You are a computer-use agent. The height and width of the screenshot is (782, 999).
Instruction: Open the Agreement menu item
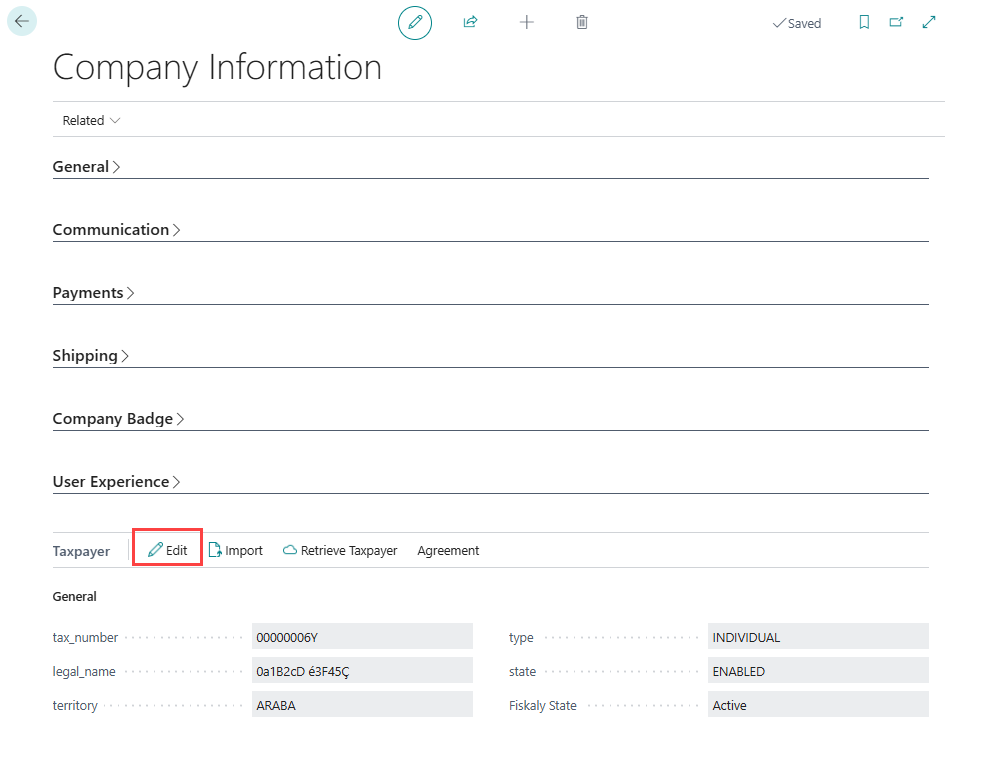pyautogui.click(x=448, y=550)
